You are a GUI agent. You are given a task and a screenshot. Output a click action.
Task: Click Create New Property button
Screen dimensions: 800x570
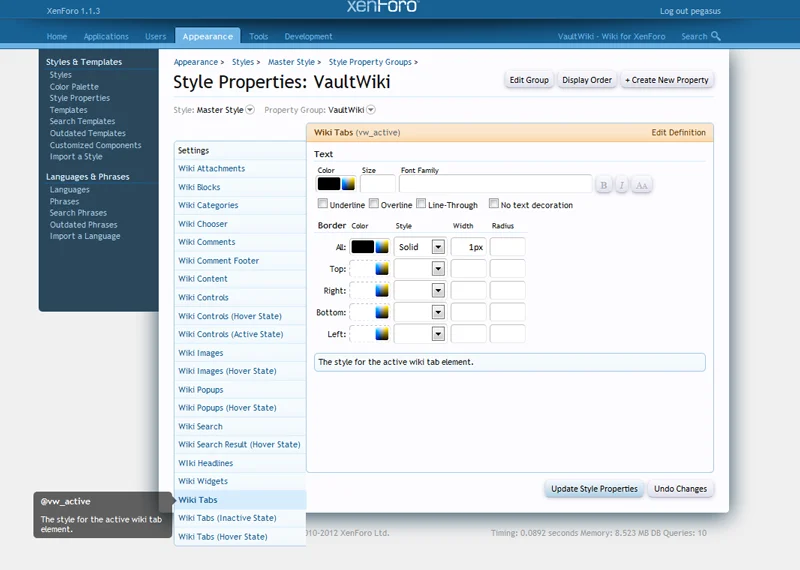coord(667,80)
